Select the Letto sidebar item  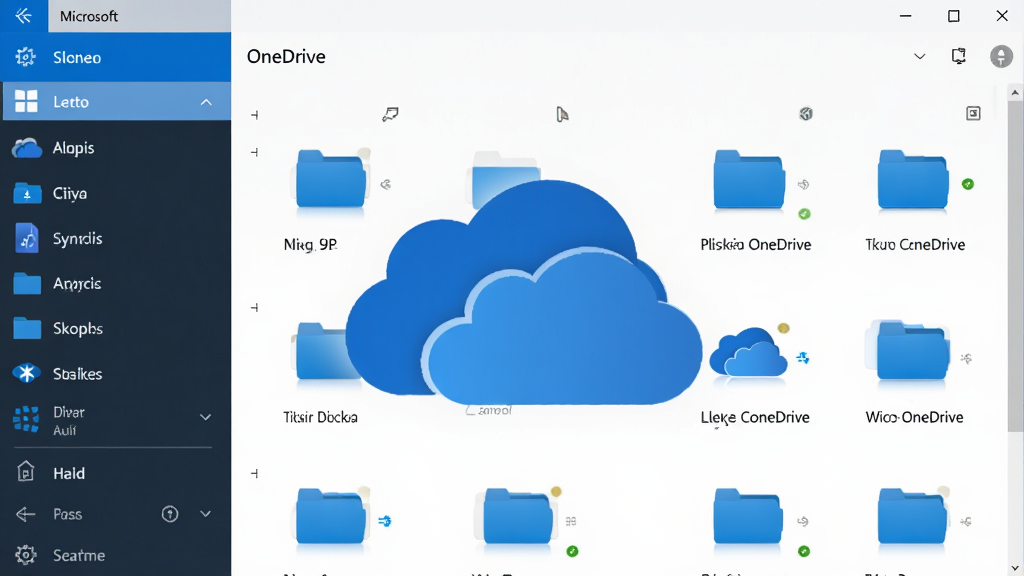116,101
